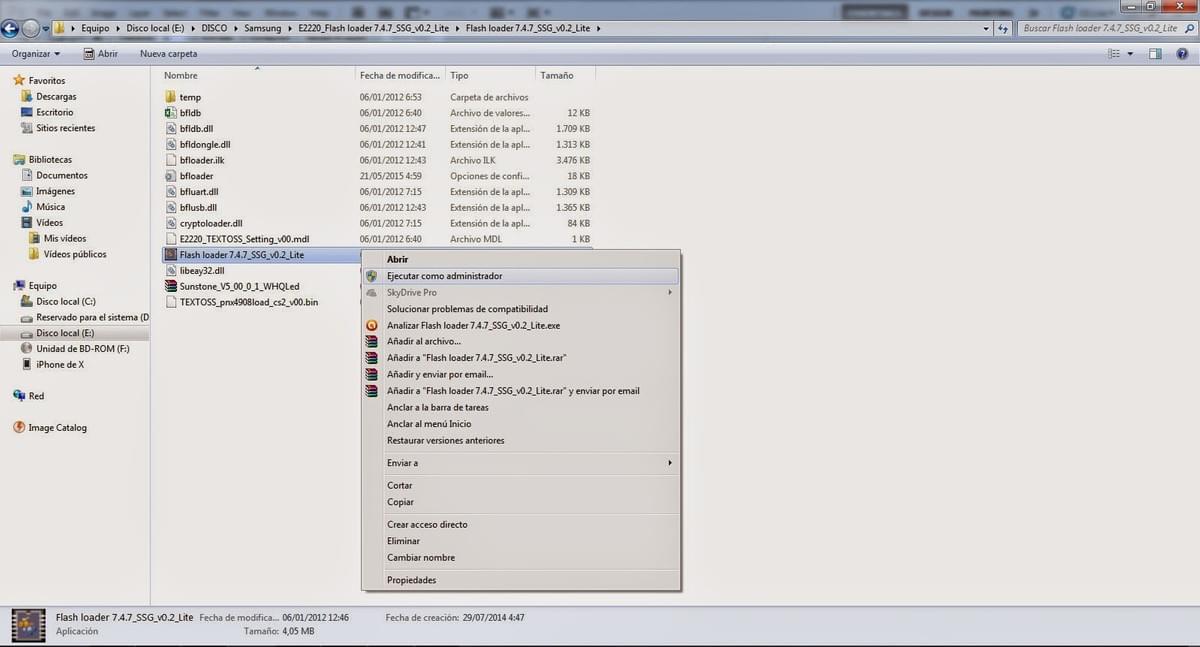Select the temp folder icon

170,97
